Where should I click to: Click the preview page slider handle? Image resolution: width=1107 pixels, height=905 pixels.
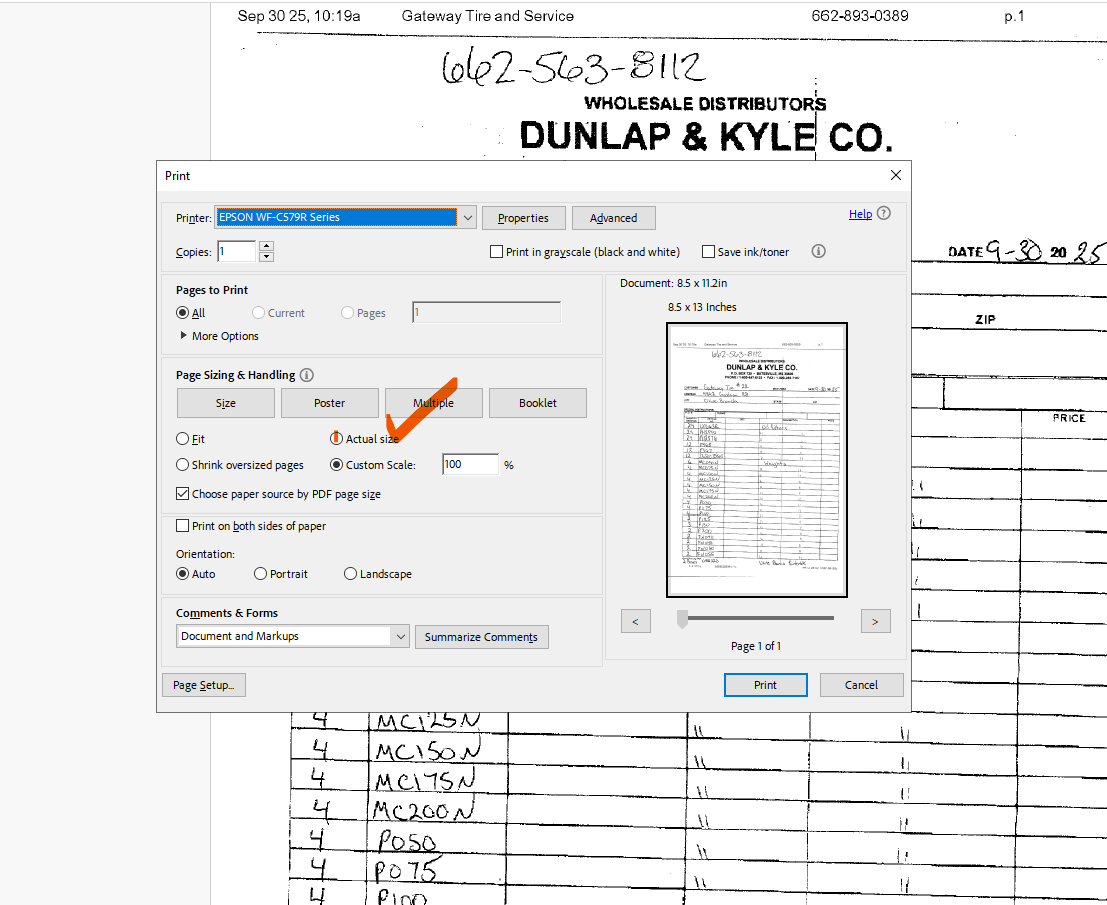coord(682,619)
